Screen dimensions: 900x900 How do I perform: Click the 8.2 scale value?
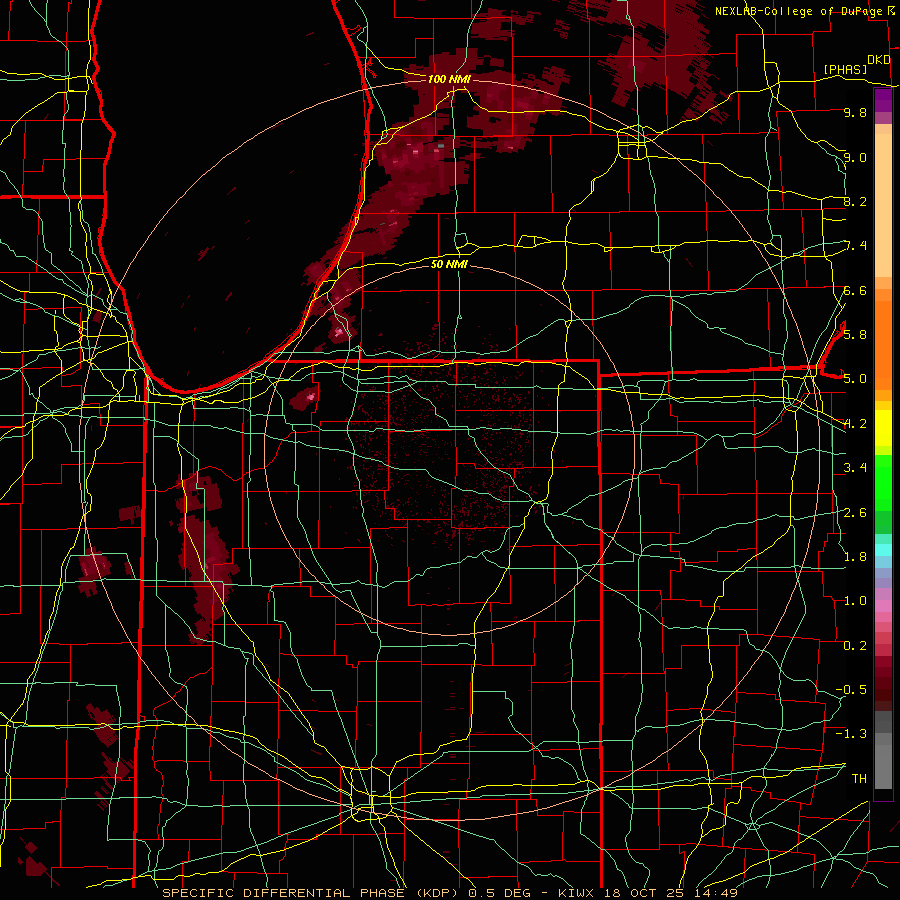(x=855, y=201)
